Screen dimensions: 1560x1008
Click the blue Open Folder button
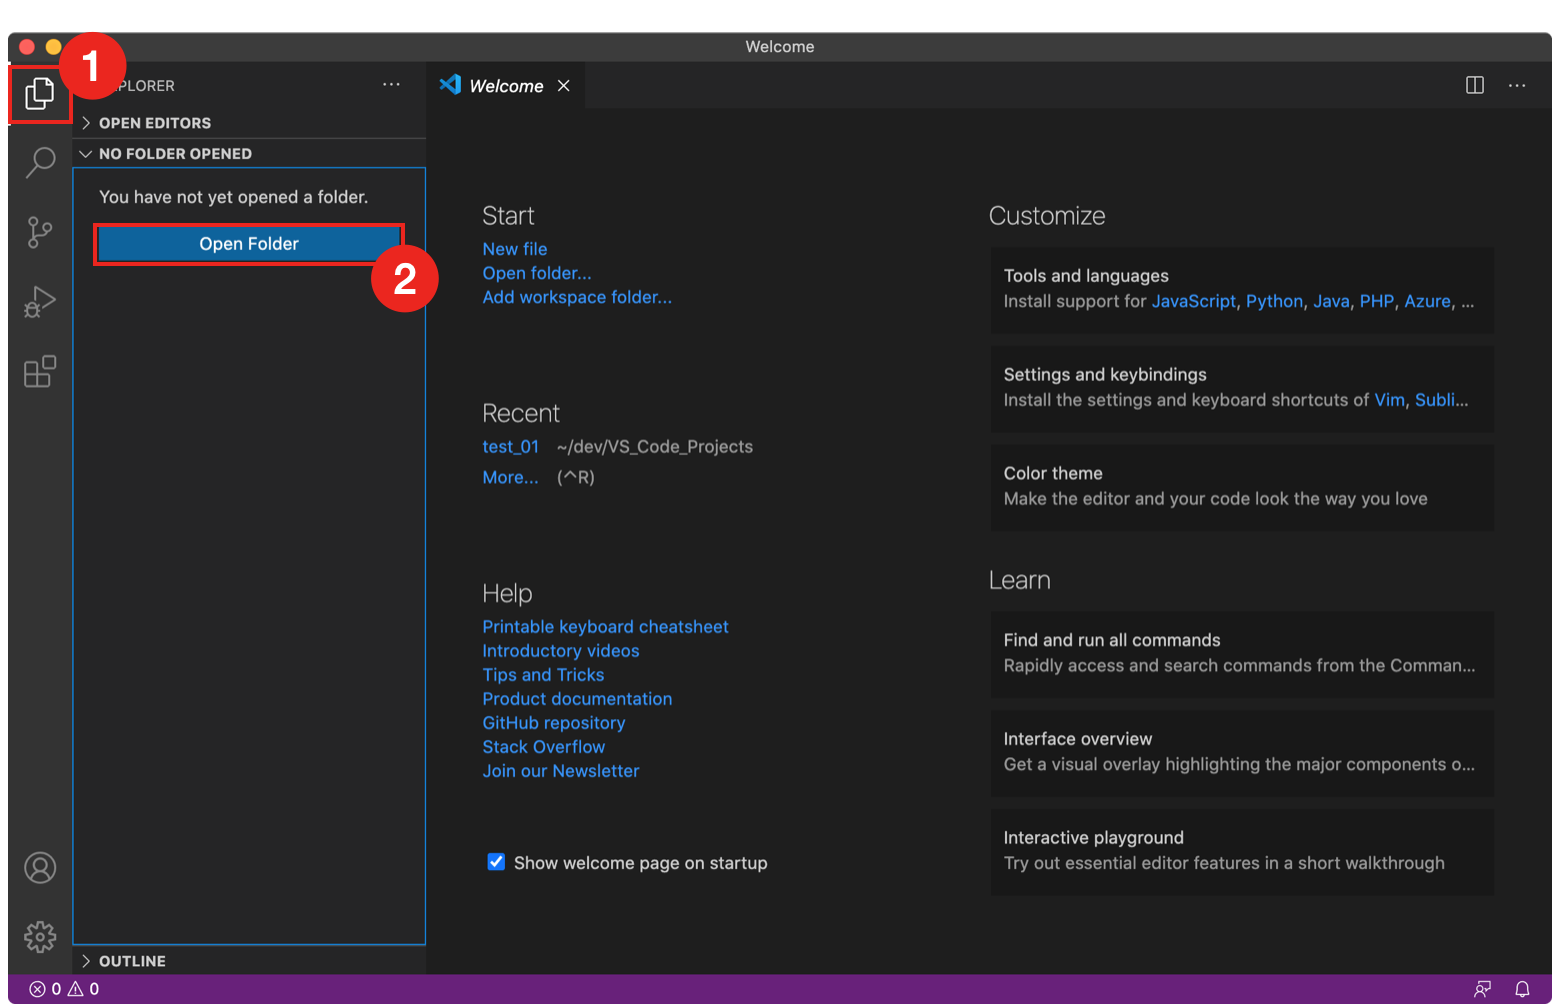tap(249, 244)
